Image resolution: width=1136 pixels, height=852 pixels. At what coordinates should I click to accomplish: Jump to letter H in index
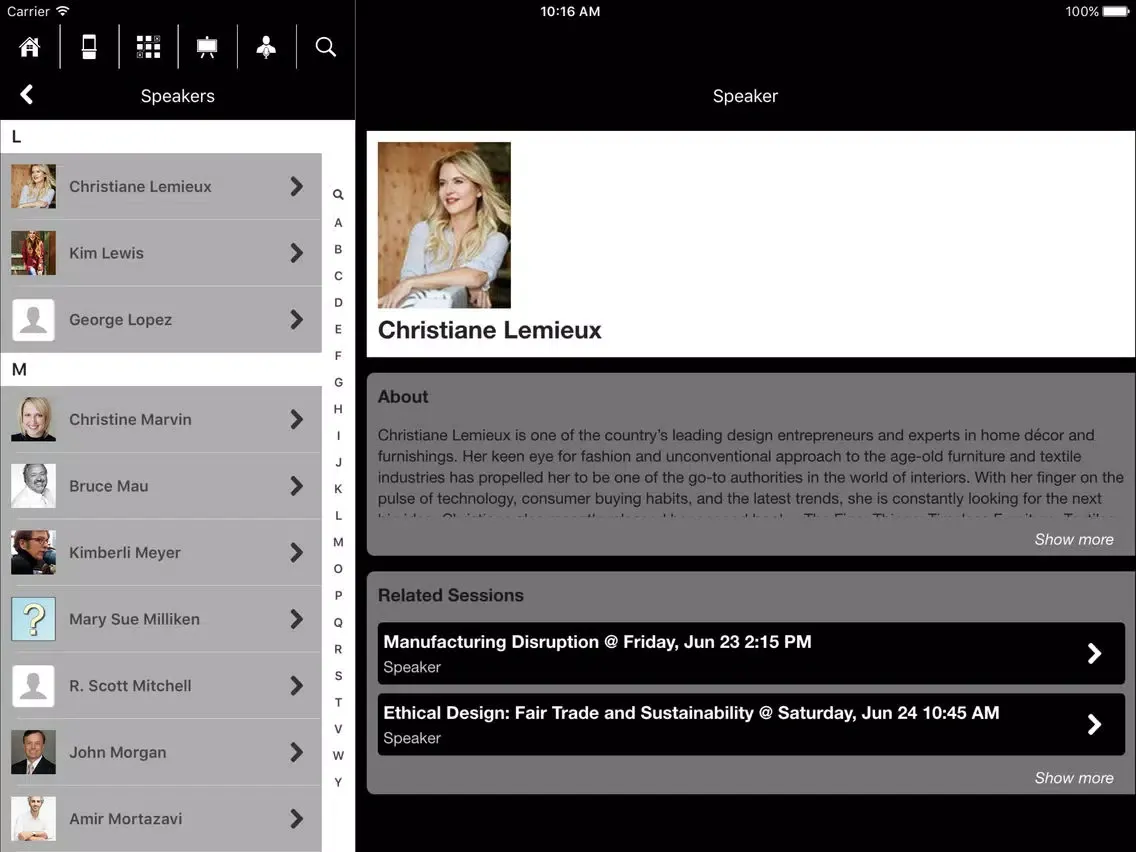(338, 409)
